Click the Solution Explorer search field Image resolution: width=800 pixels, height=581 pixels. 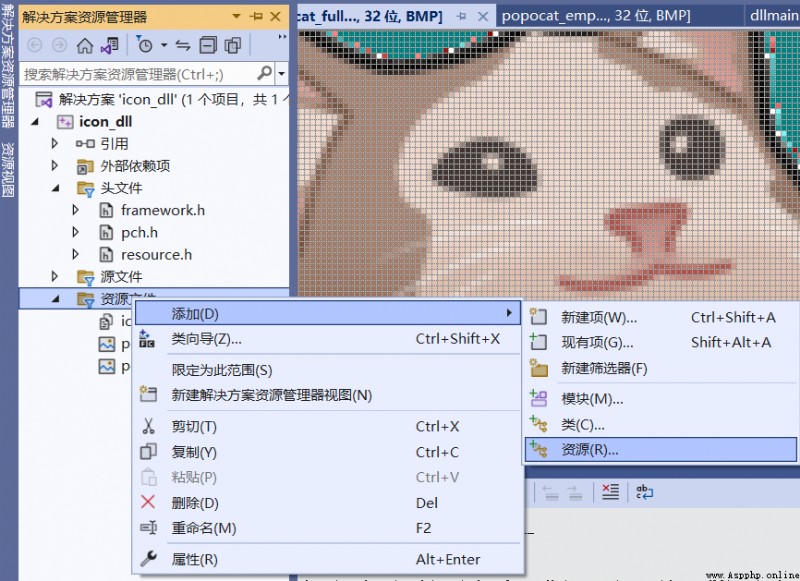(138, 74)
